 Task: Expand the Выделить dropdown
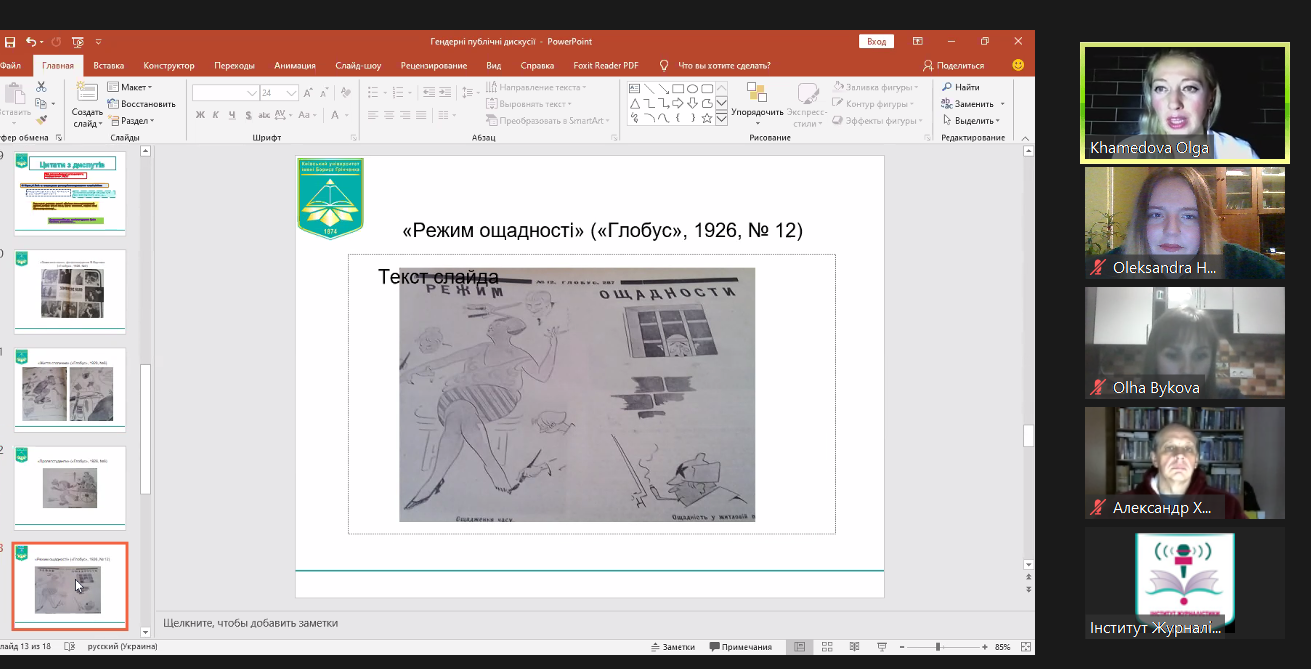(x=974, y=120)
